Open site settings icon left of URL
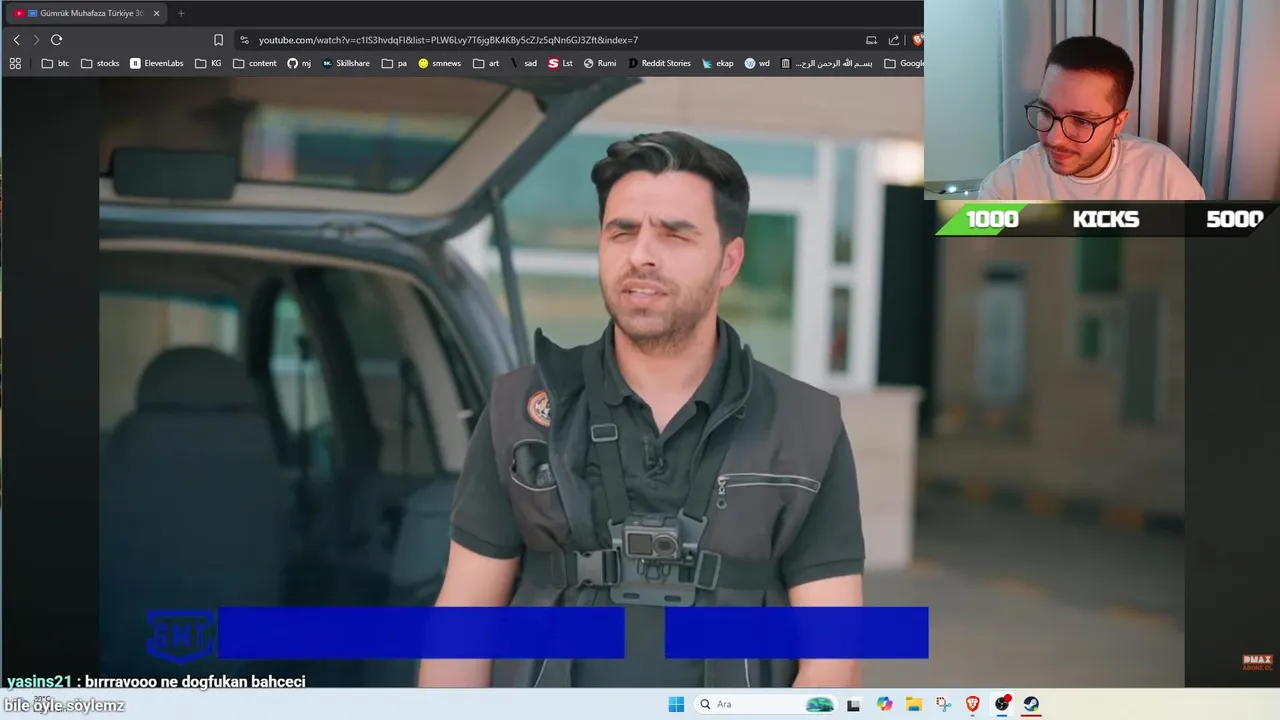The height and width of the screenshot is (720, 1280). 245,40
